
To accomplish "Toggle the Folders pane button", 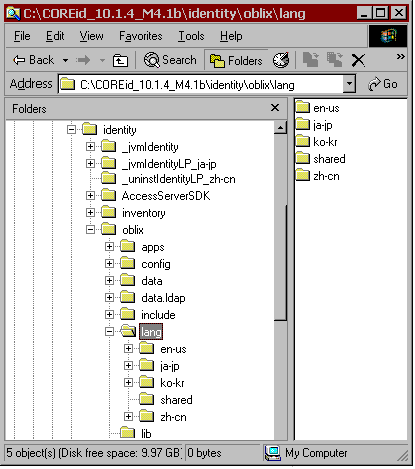I will (x=236, y=61).
